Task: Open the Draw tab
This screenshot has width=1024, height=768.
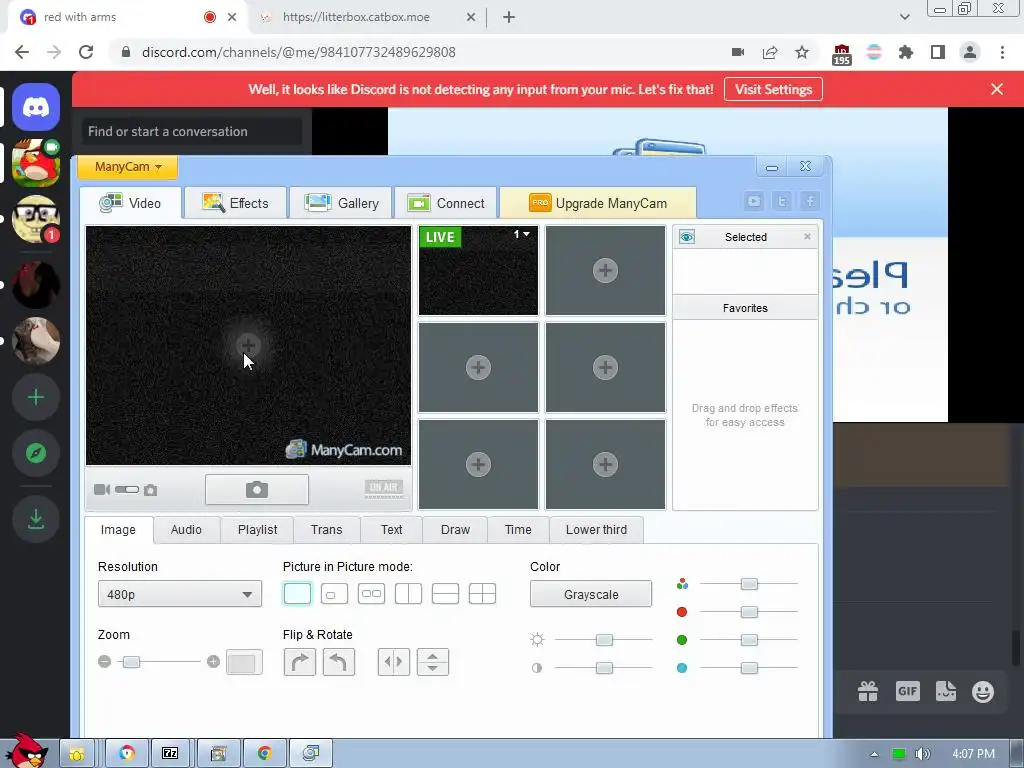Action: pyautogui.click(x=455, y=530)
